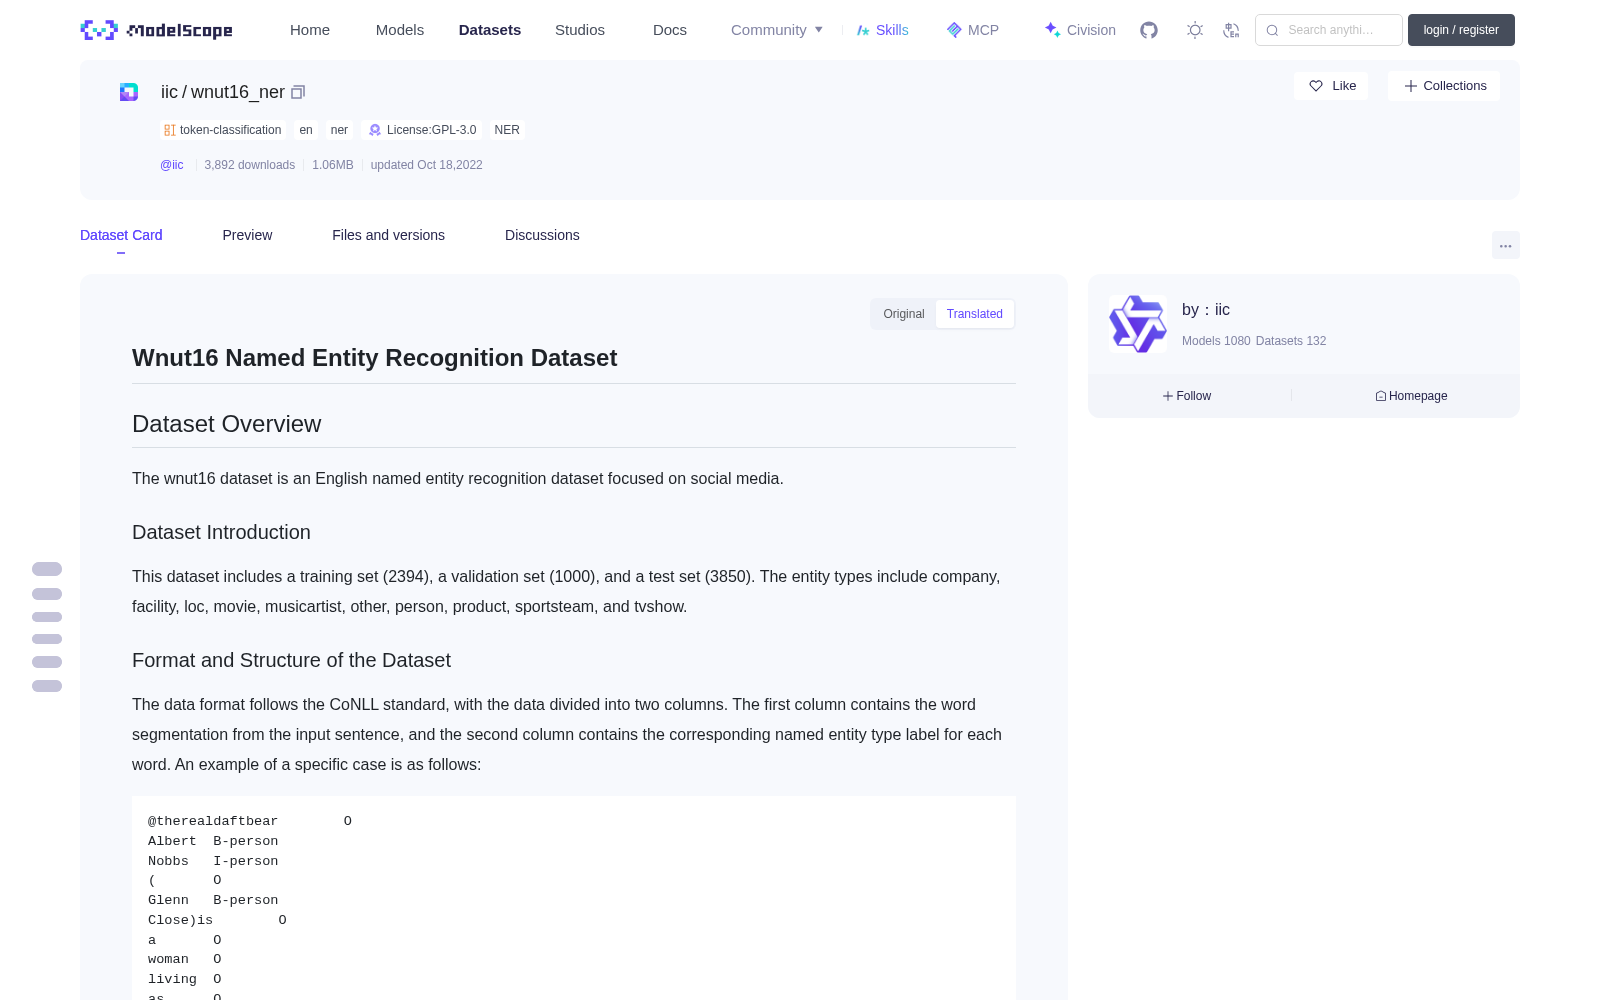This screenshot has width=1600, height=1000.
Task: Focus the Search anything input field
Action: (1329, 30)
